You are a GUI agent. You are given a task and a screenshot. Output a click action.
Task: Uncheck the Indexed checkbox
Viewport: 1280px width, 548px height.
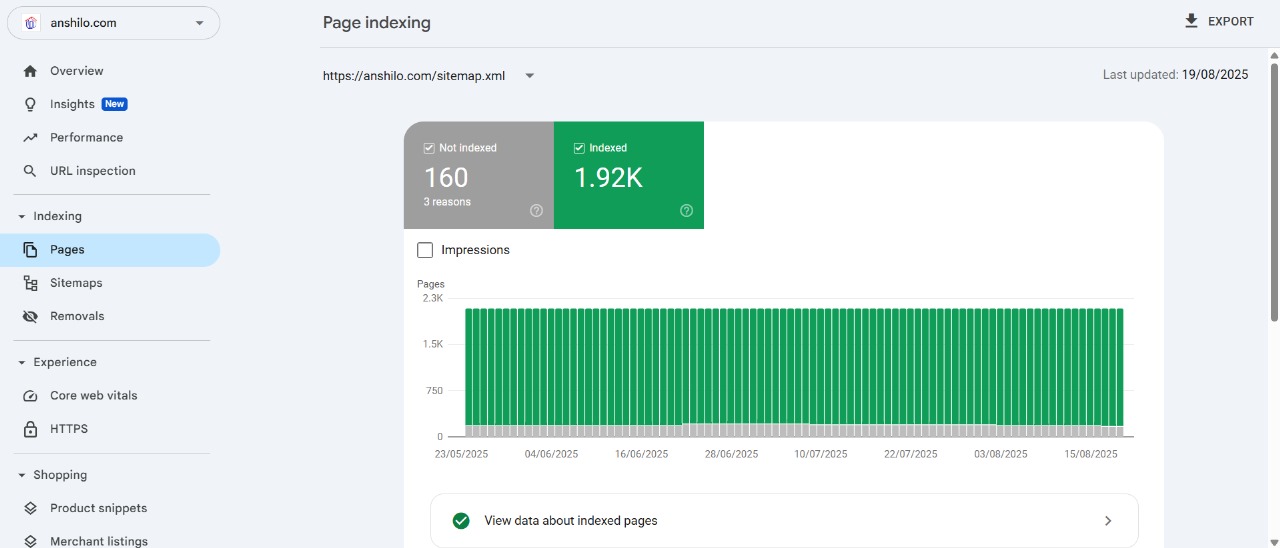579,148
